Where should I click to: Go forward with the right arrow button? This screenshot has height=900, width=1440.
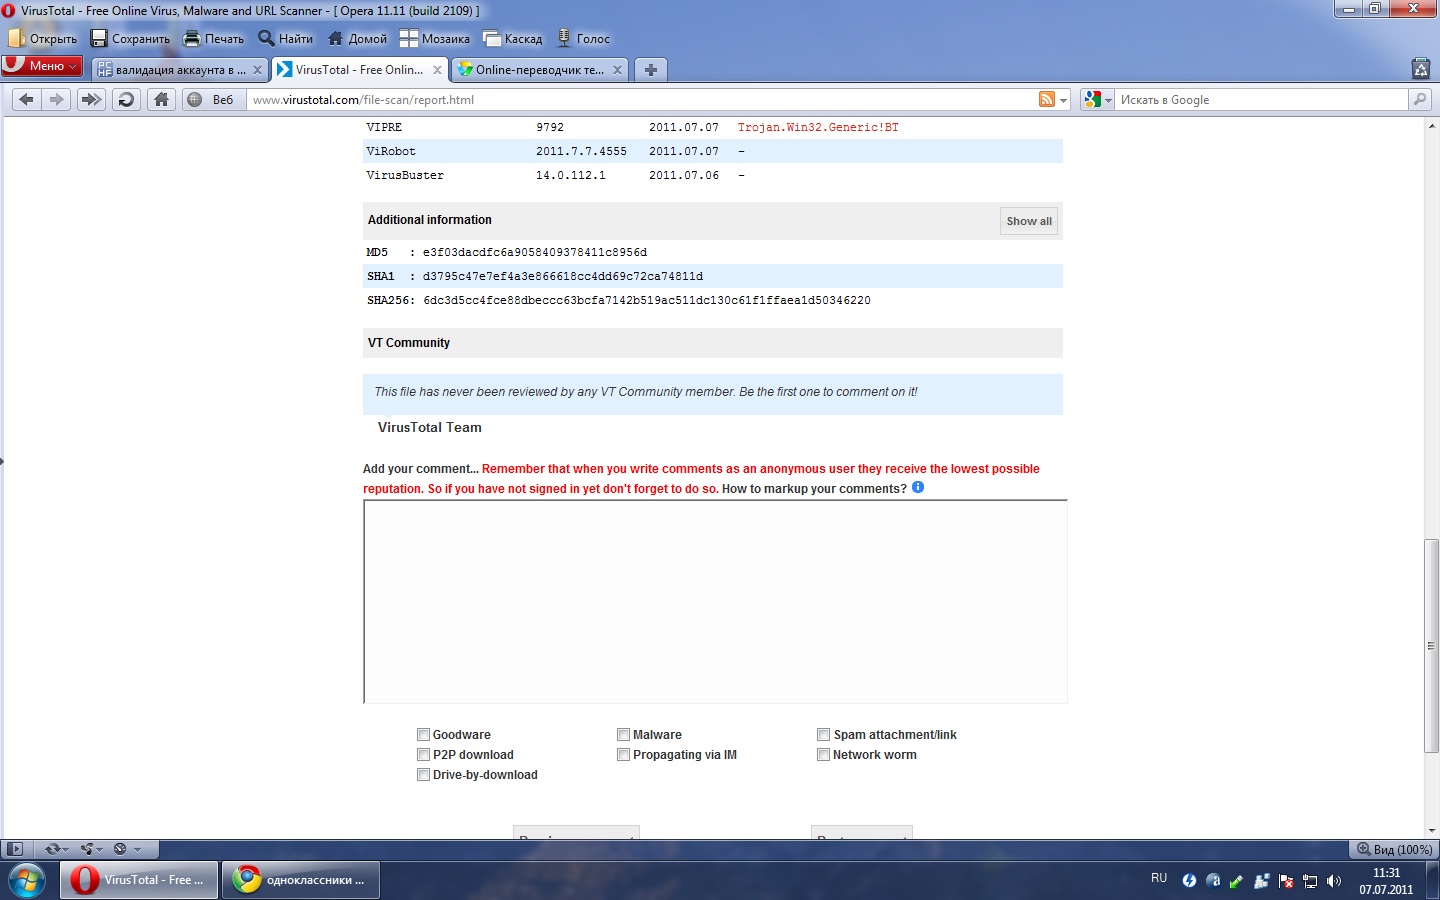56,99
